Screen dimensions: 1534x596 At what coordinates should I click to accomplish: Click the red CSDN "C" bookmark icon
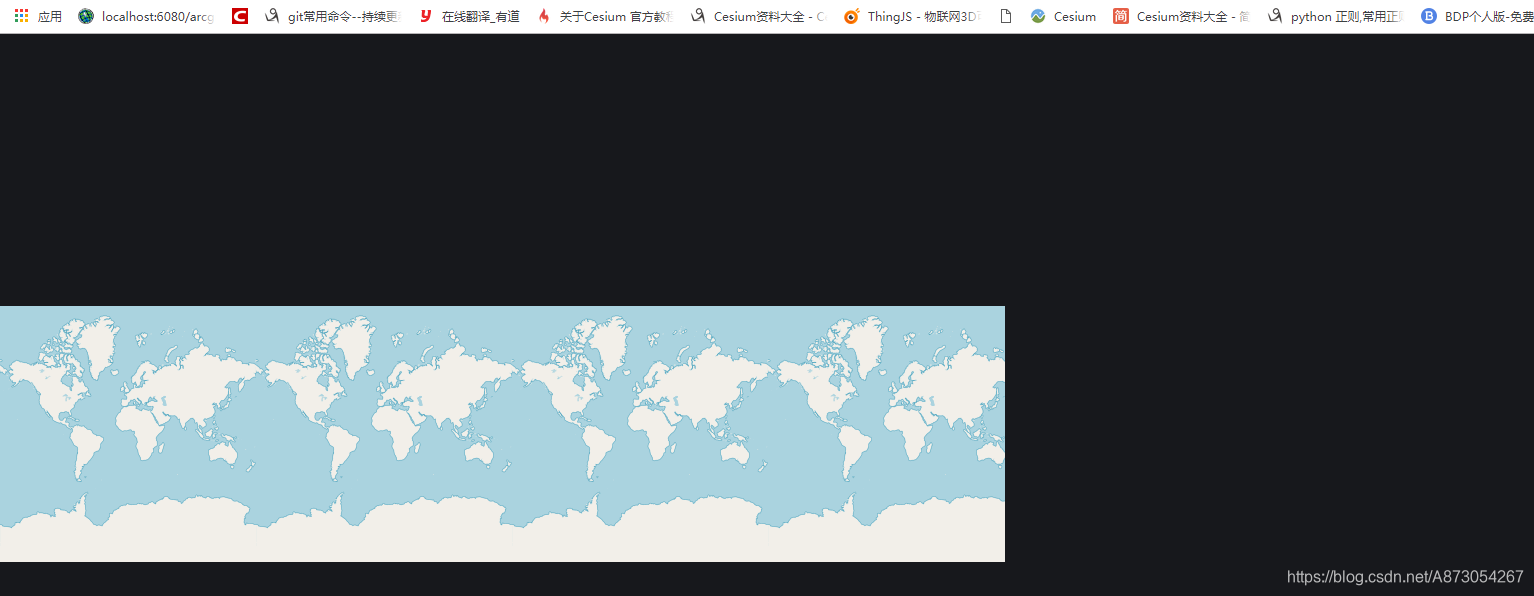(x=239, y=16)
